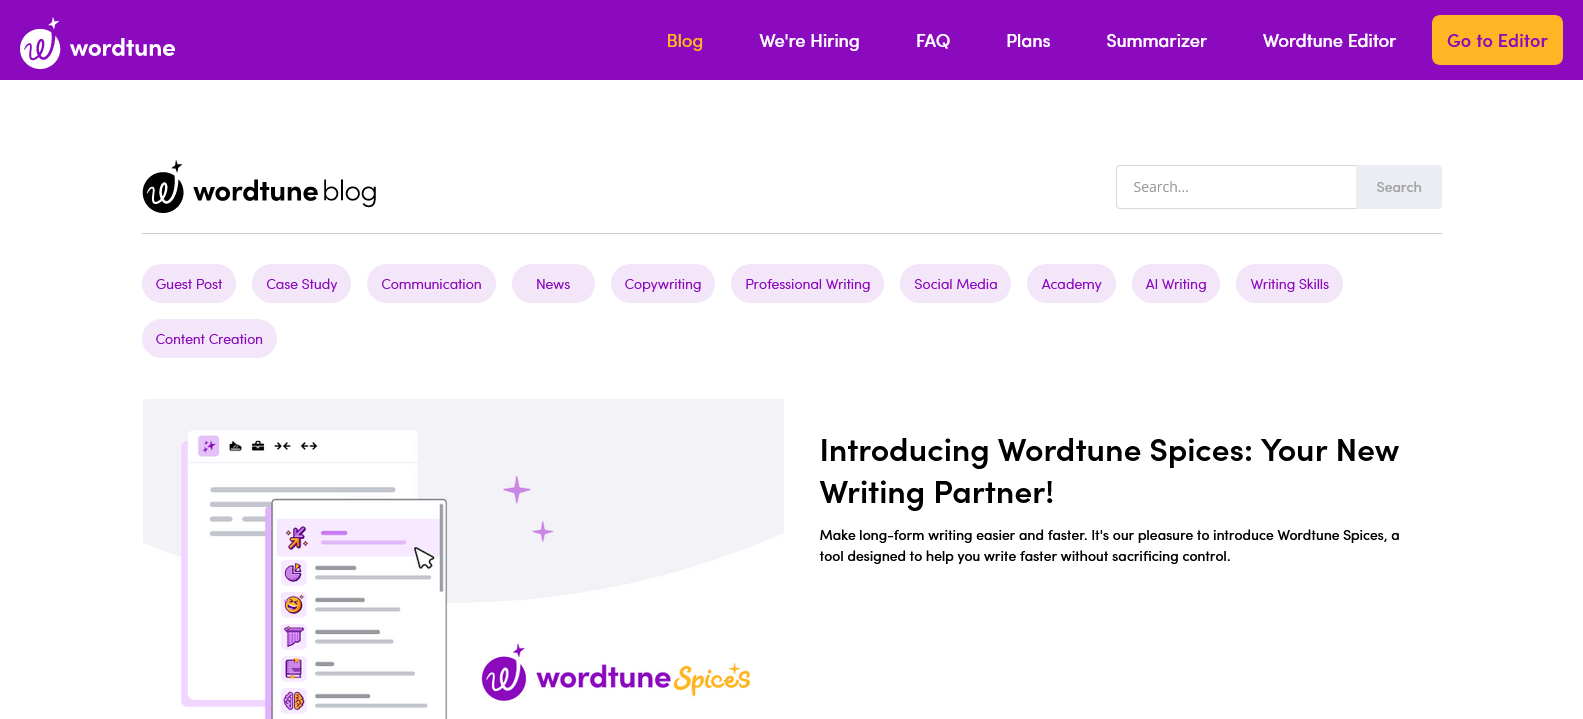1583x719 pixels.
Task: Click the Search button
Action: (x=1399, y=187)
